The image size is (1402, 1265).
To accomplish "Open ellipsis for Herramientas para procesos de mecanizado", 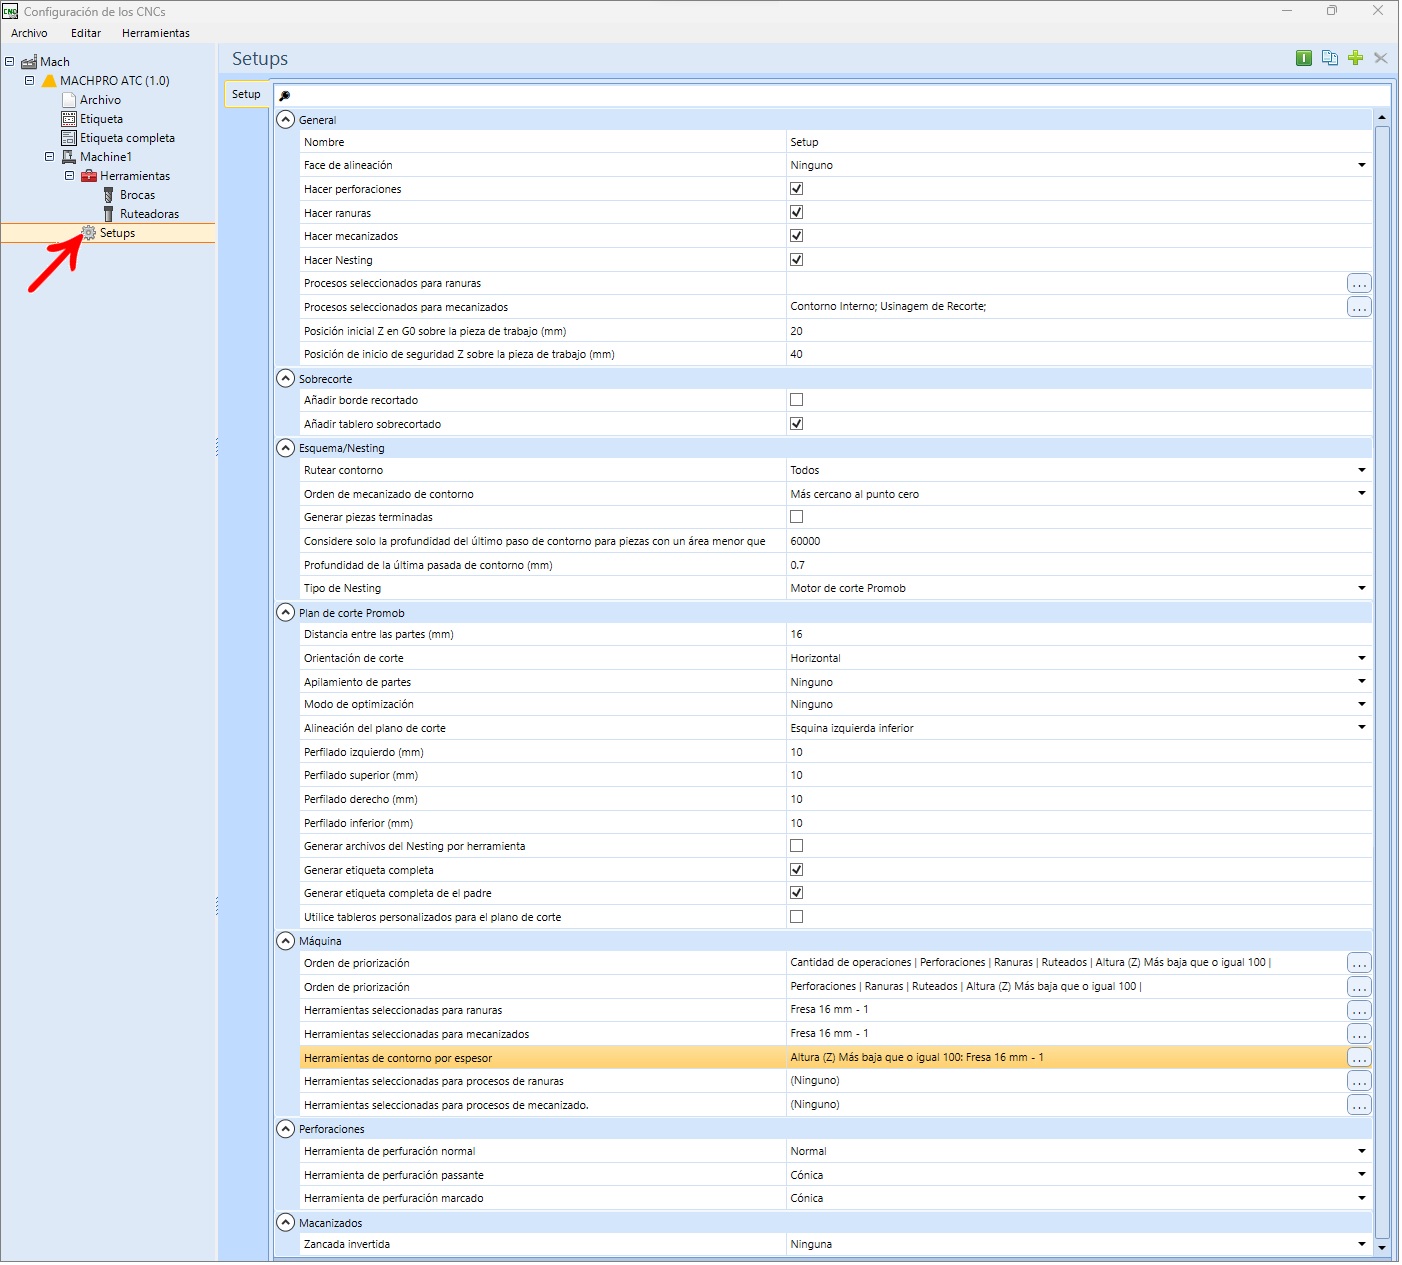I will point(1359,1105).
